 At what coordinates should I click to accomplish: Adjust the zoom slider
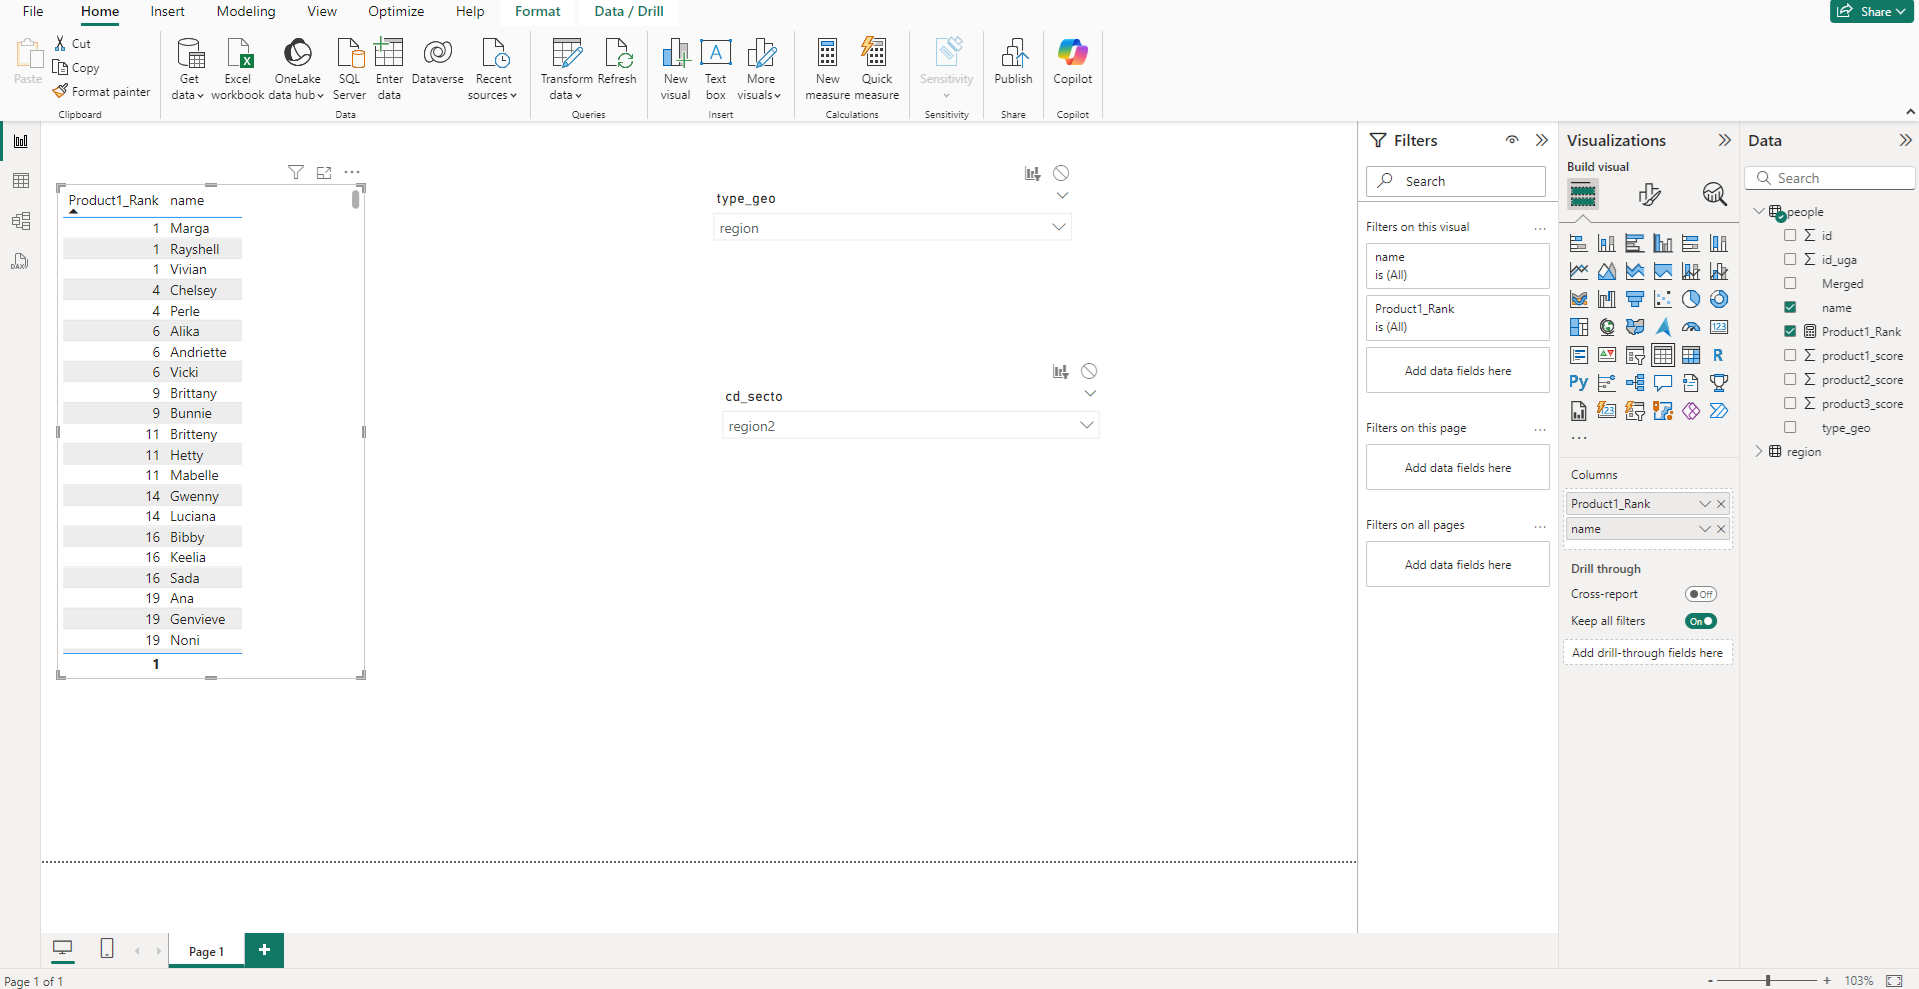point(1767,981)
